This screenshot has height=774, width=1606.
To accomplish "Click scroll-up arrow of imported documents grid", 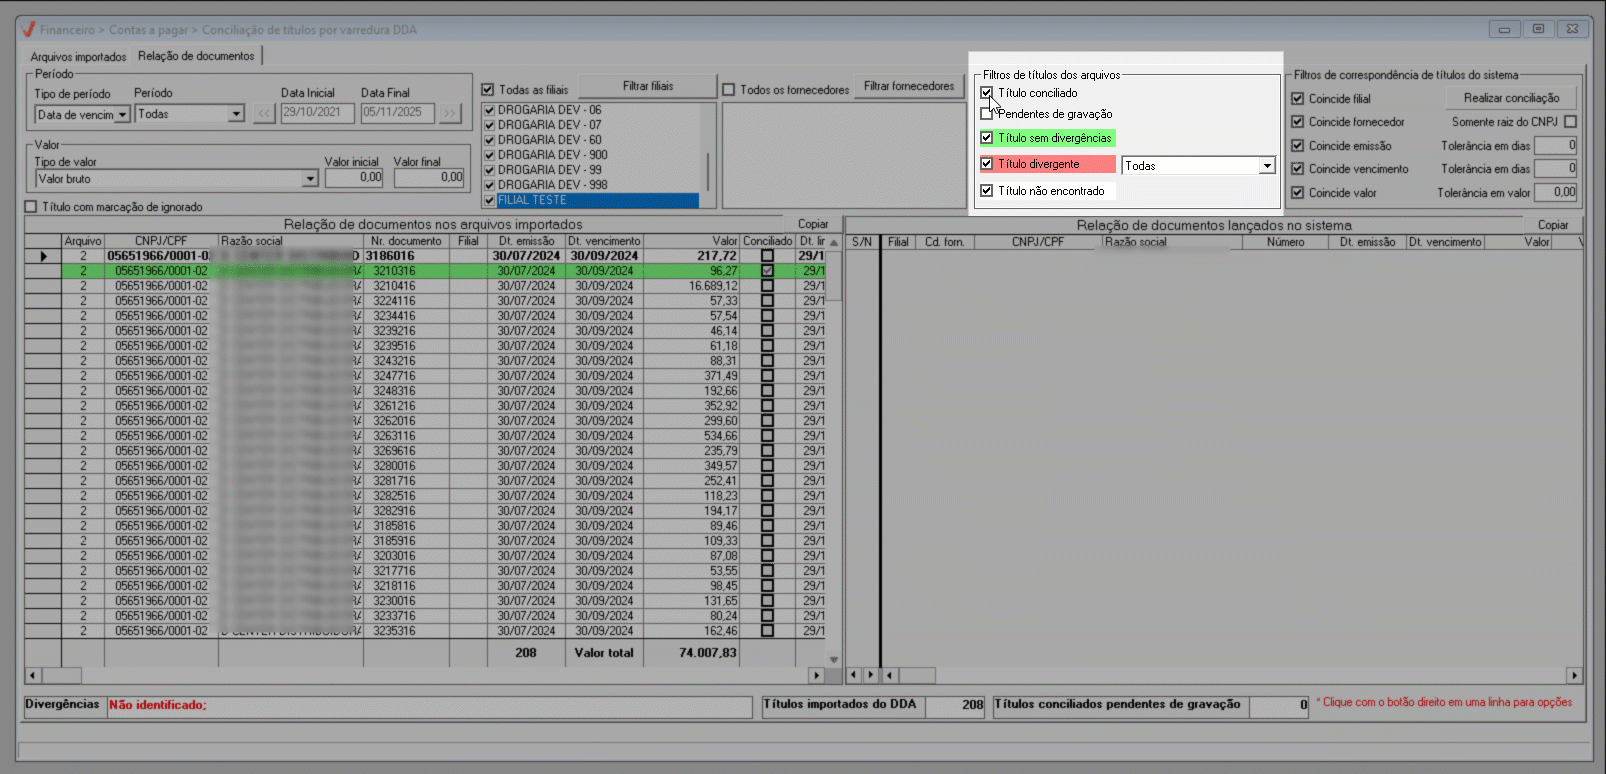I will (x=834, y=243).
